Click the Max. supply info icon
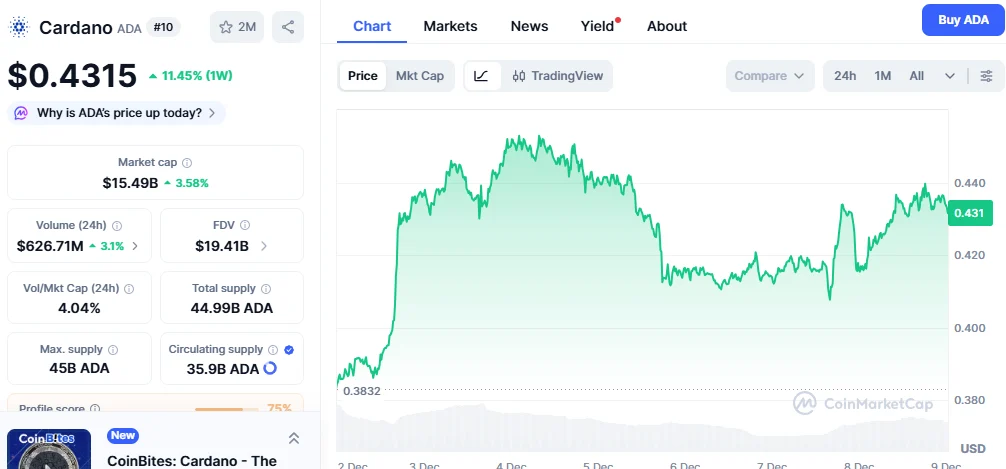This screenshot has width=1006, height=469. coord(112,350)
